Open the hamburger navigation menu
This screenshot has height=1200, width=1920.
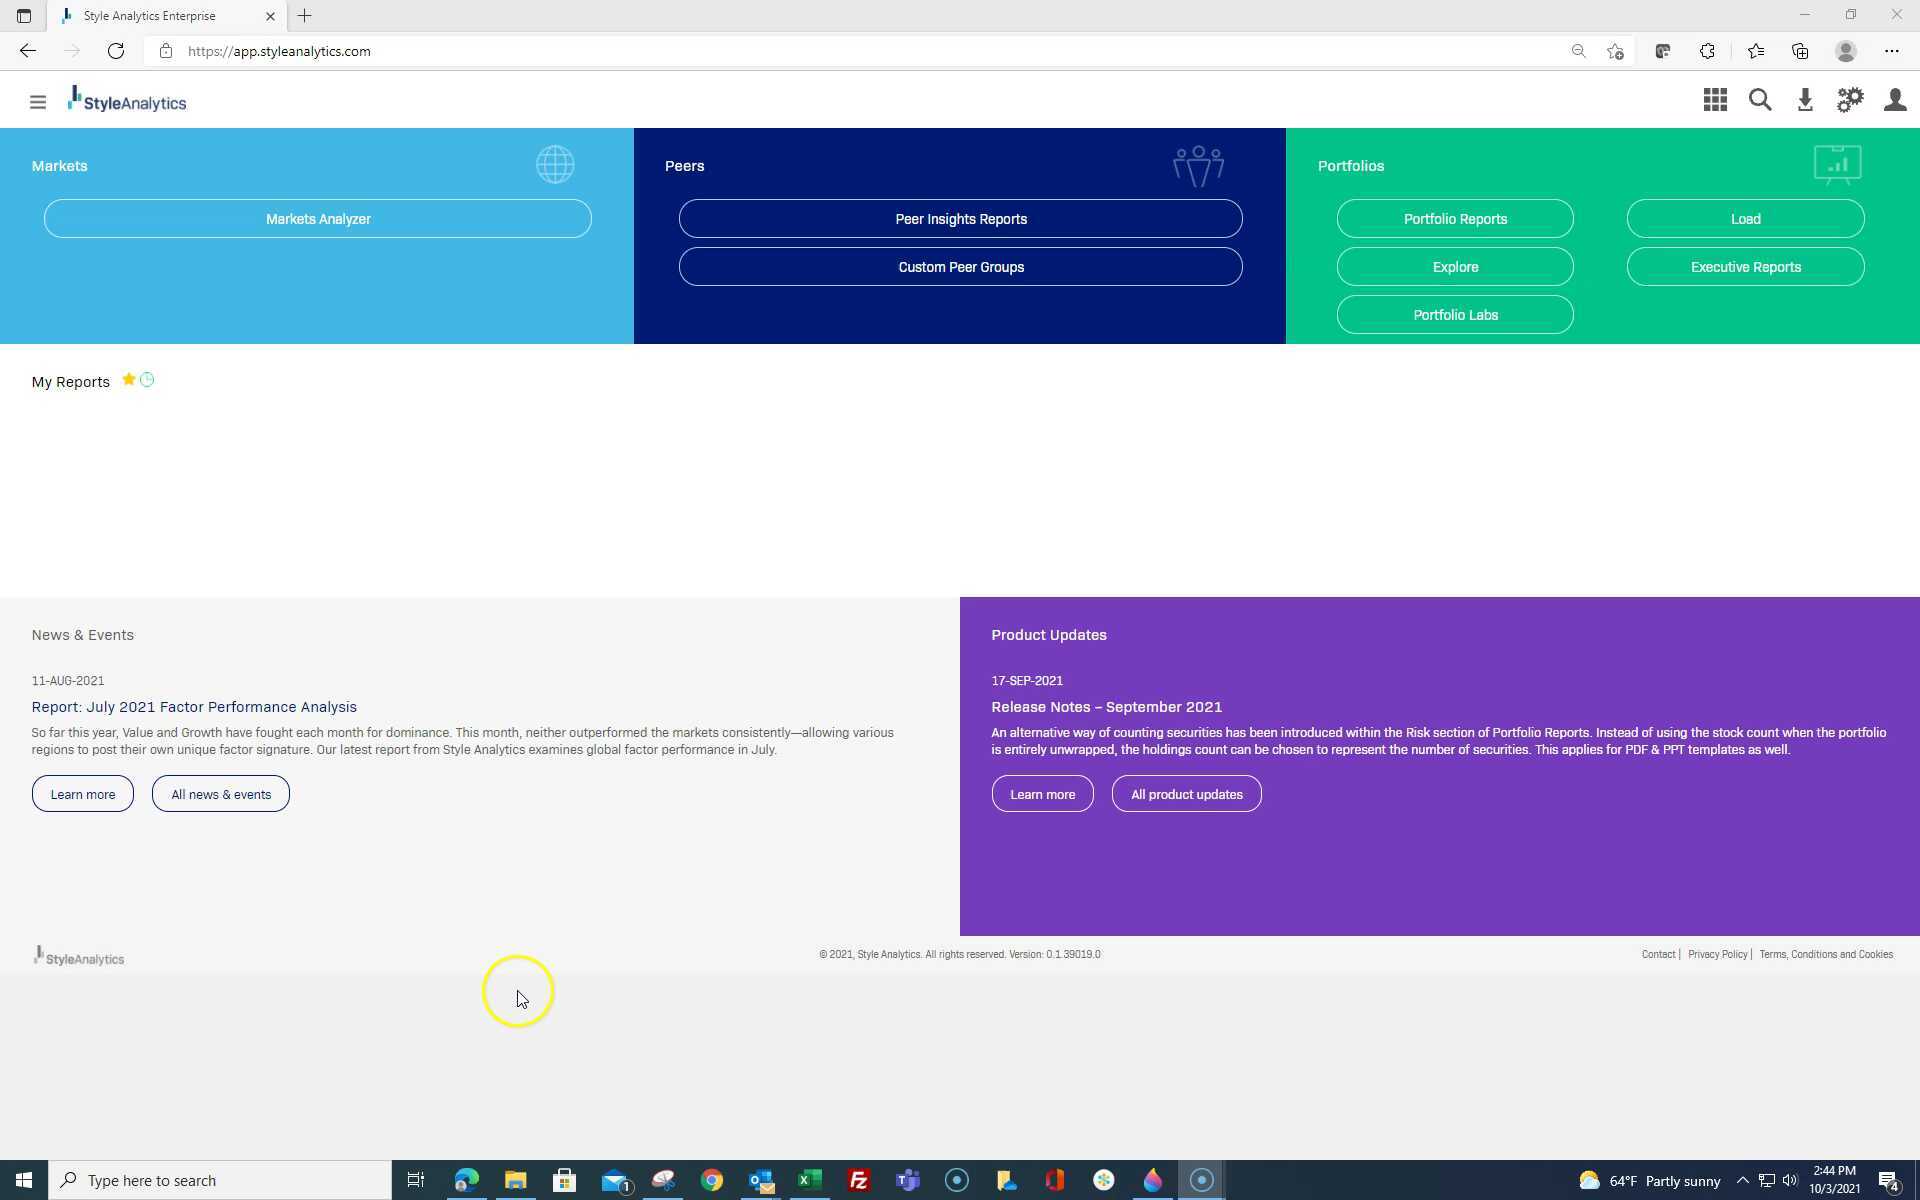click(x=38, y=102)
